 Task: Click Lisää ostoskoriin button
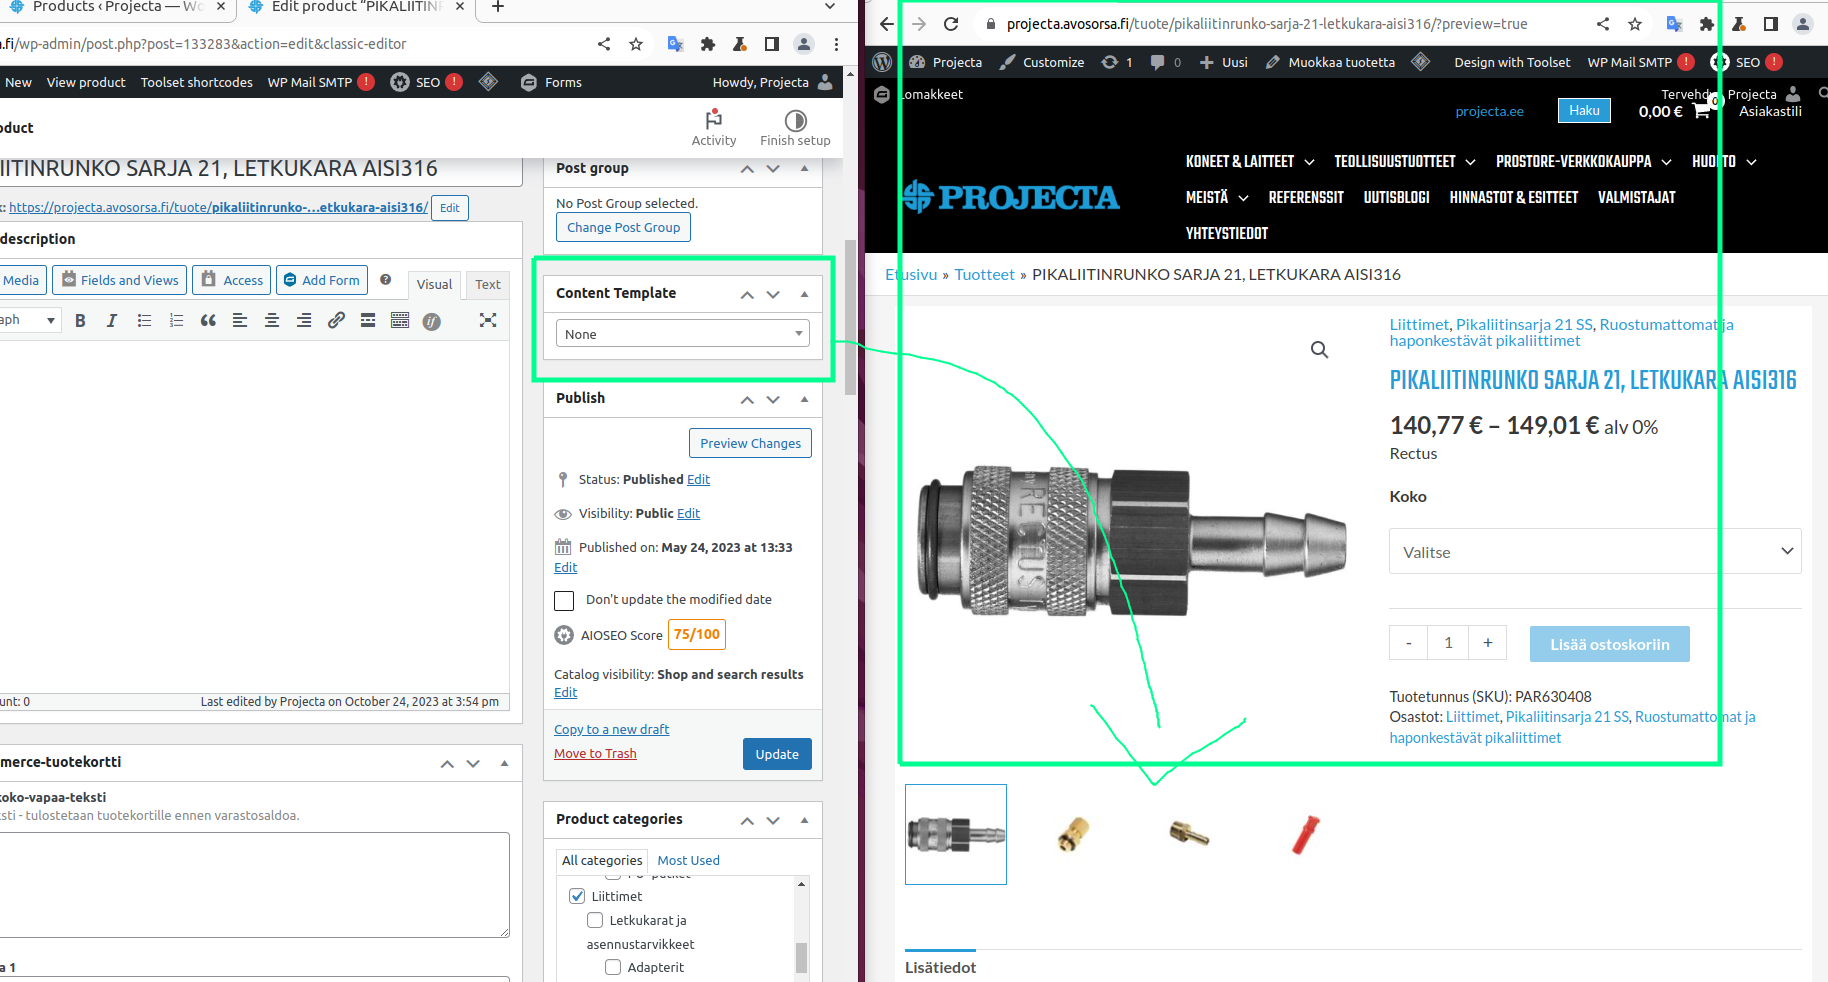1610,644
